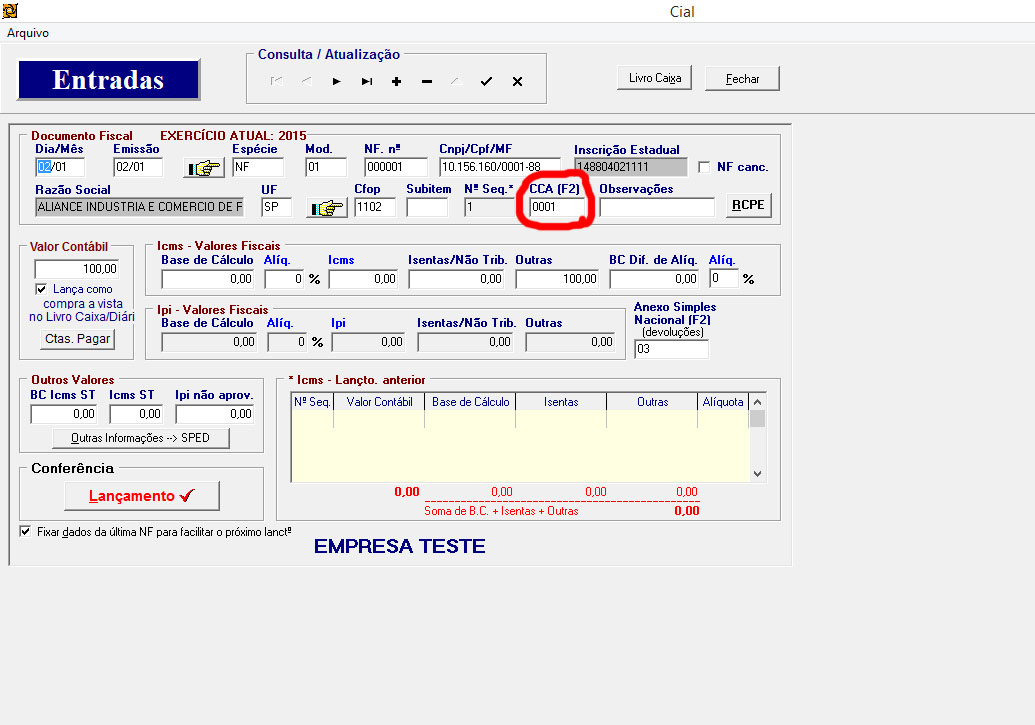Click the Ctas. Pagar button

[78, 339]
